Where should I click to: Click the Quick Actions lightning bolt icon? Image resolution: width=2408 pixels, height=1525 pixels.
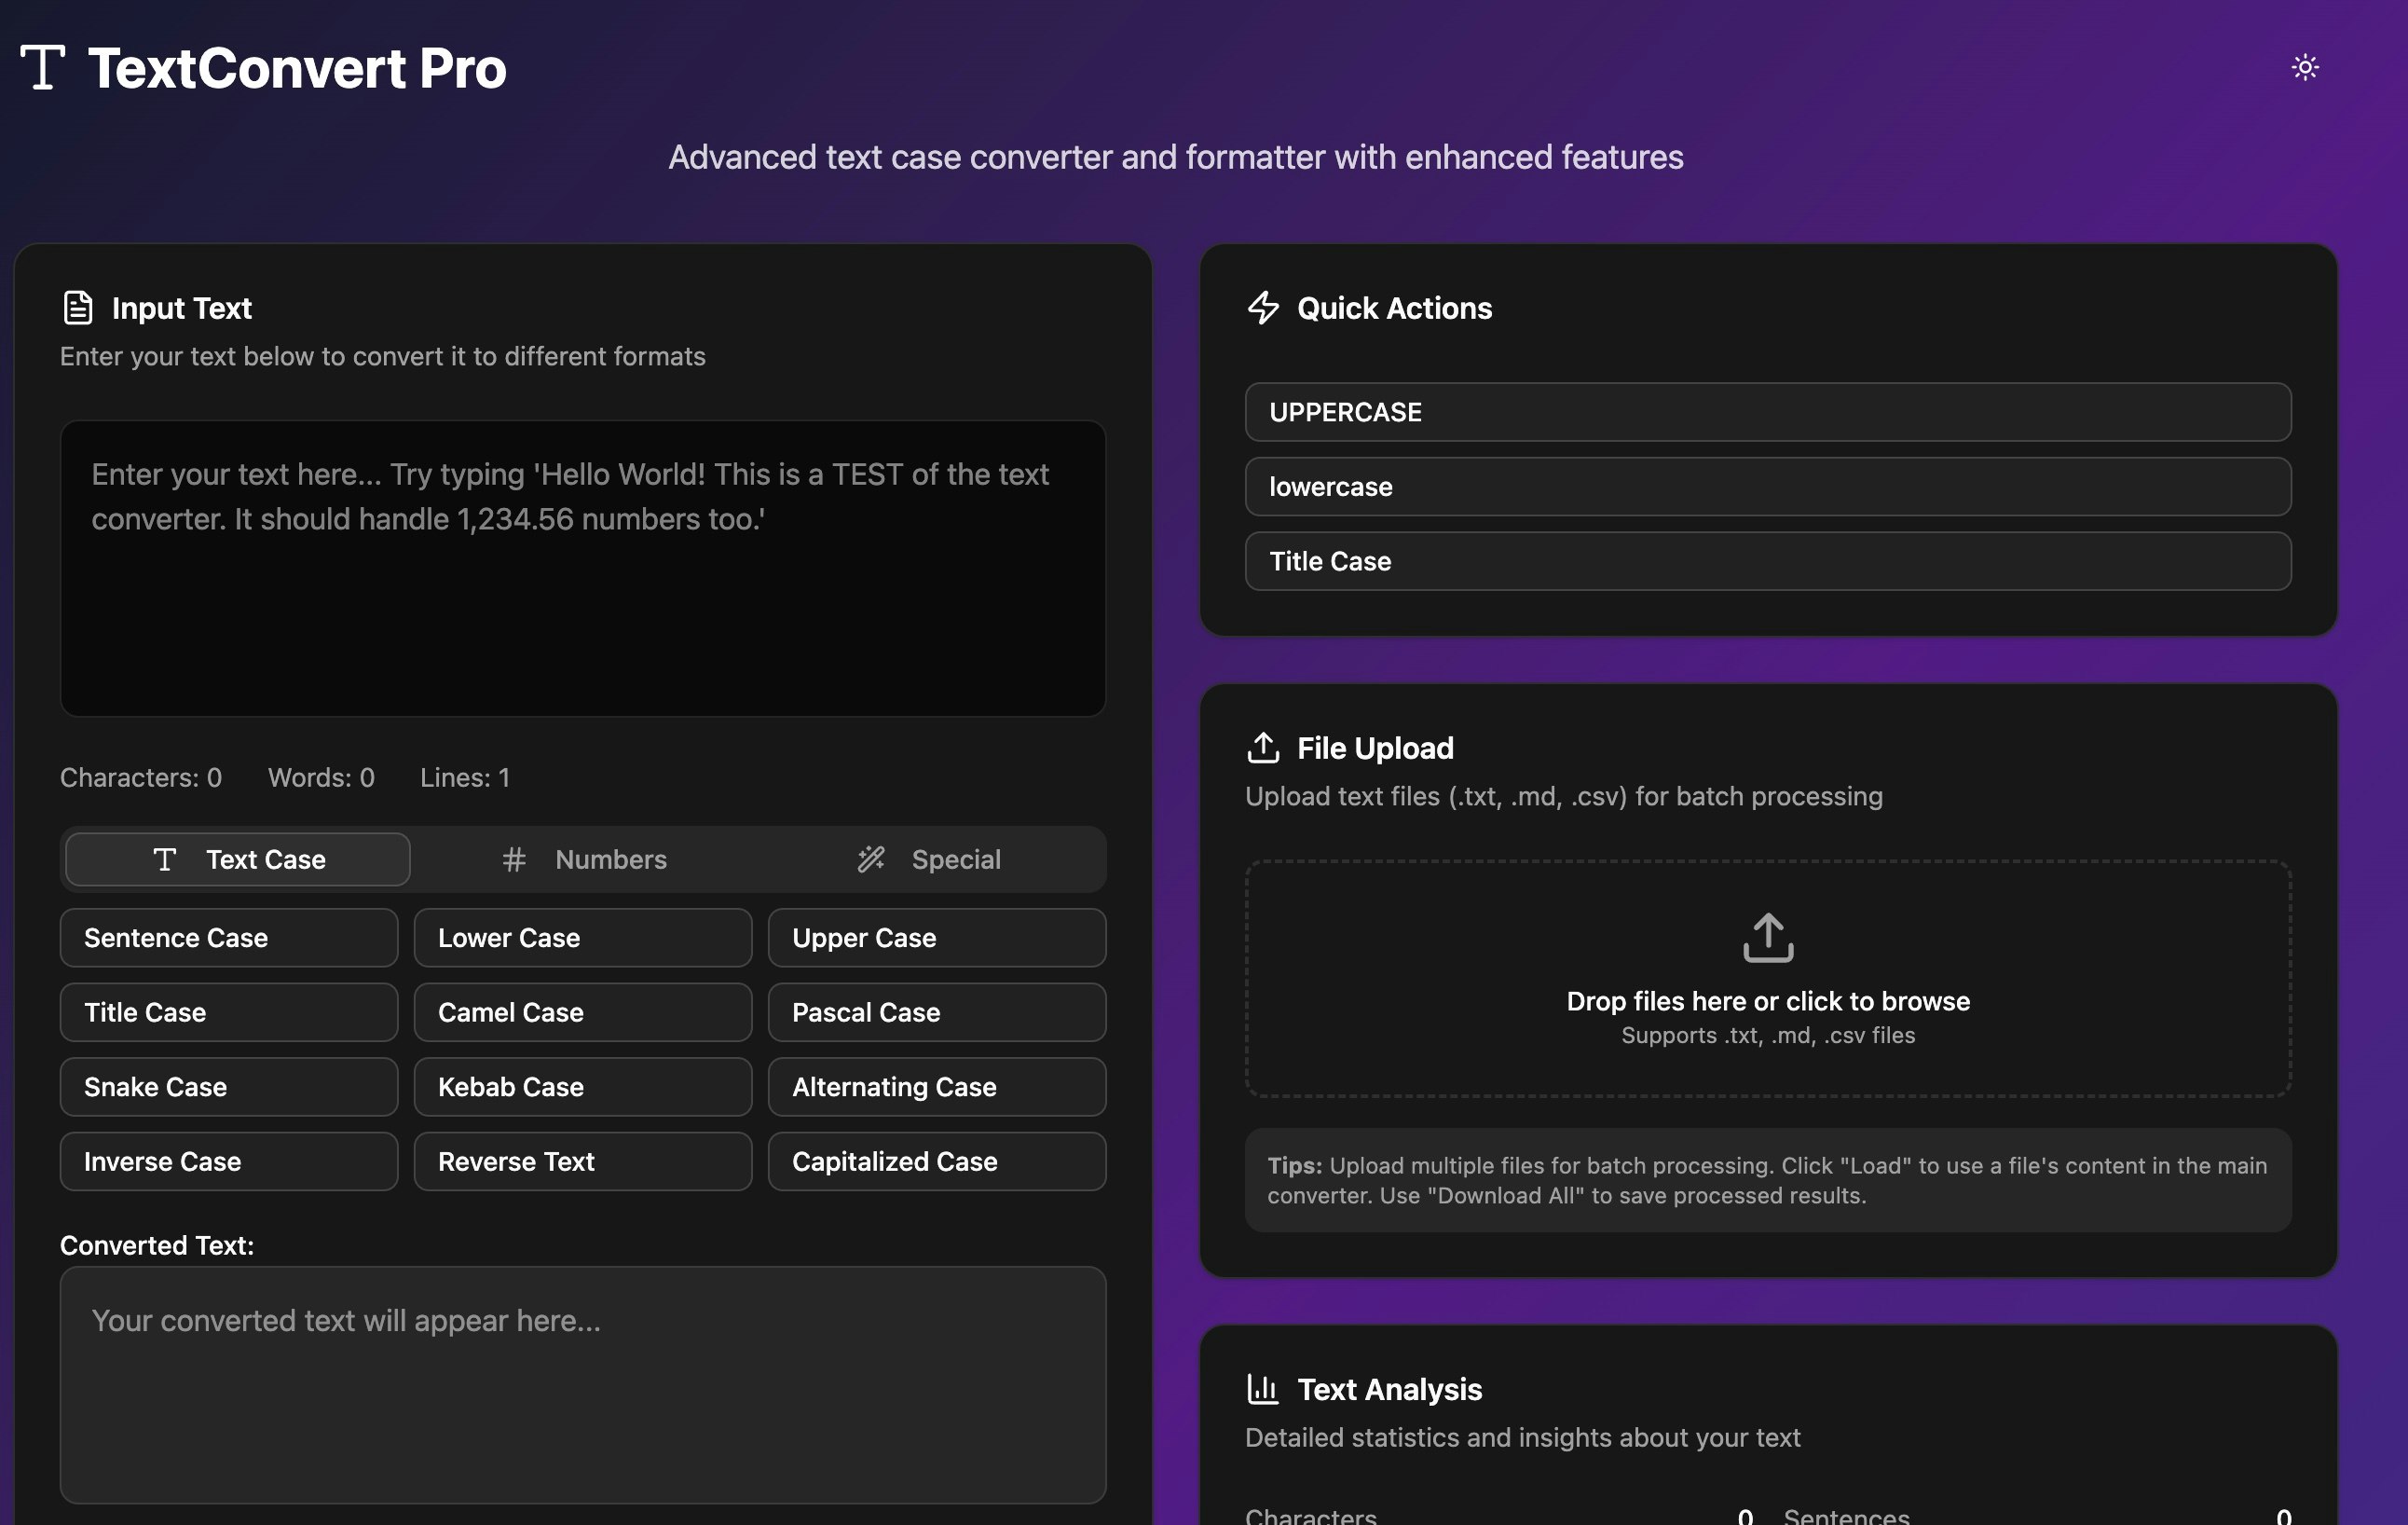click(x=1263, y=308)
